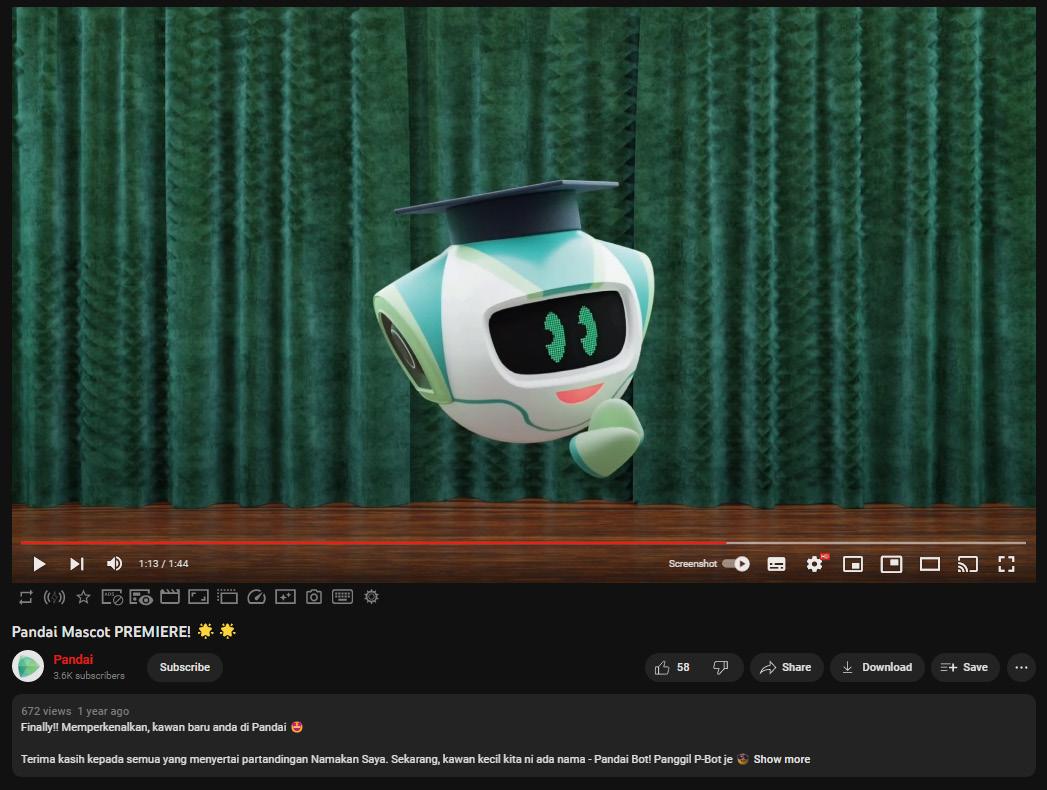Take a screenshot with camera icon
Screen dimensions: 1047x790
click(x=314, y=597)
